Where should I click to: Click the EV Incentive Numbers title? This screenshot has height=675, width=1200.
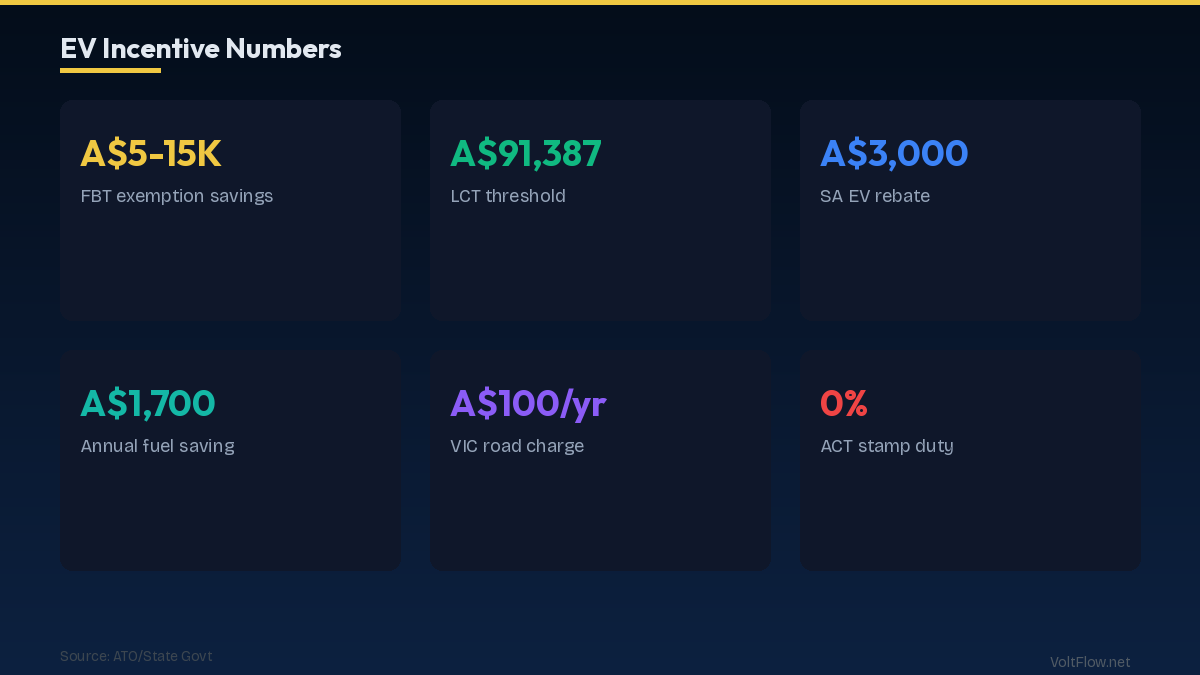point(200,48)
